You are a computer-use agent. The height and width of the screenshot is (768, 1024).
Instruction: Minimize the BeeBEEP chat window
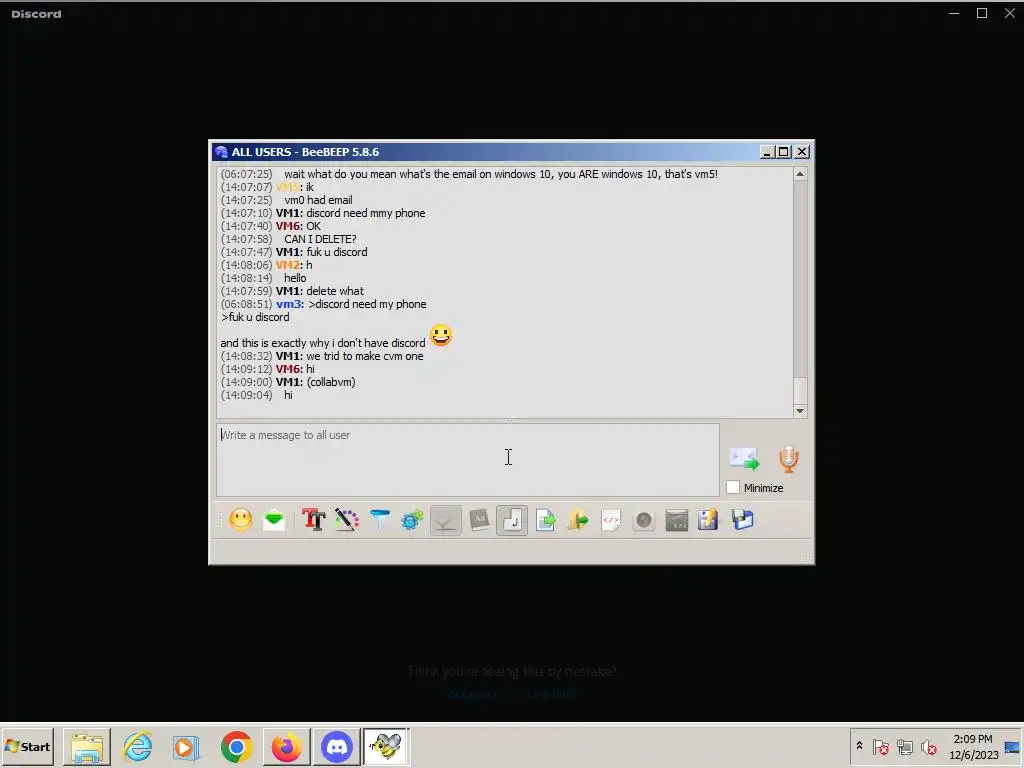click(x=767, y=152)
